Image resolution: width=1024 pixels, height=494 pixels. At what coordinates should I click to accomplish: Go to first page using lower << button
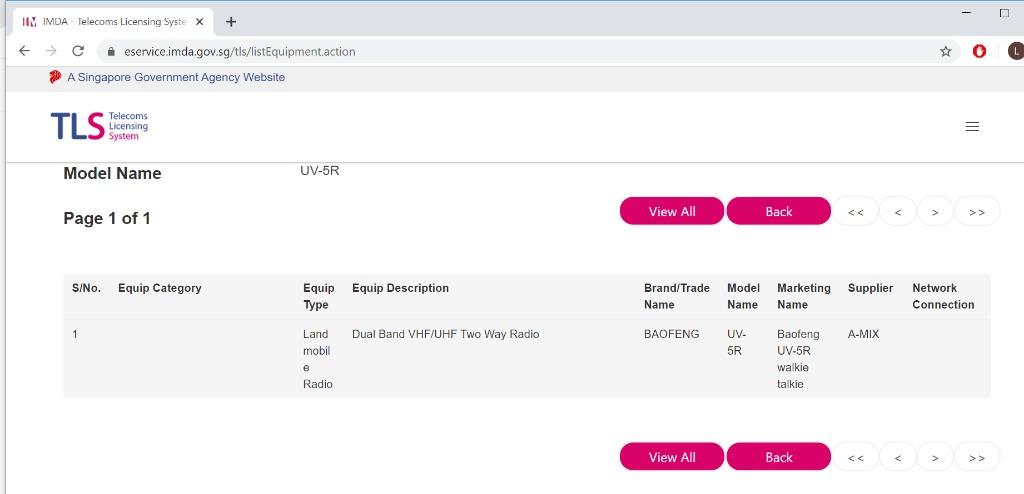pyautogui.click(x=856, y=457)
